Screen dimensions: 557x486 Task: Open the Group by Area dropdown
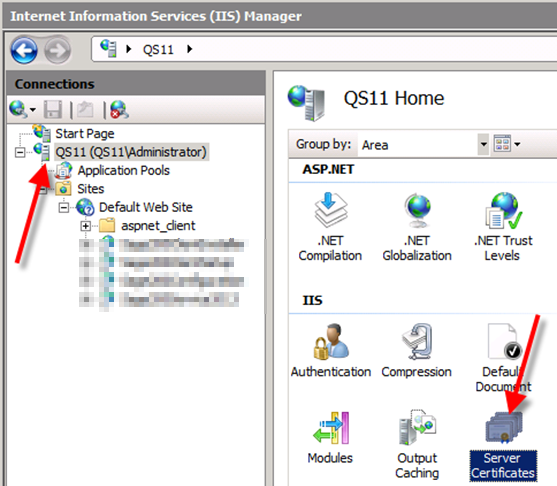(483, 144)
